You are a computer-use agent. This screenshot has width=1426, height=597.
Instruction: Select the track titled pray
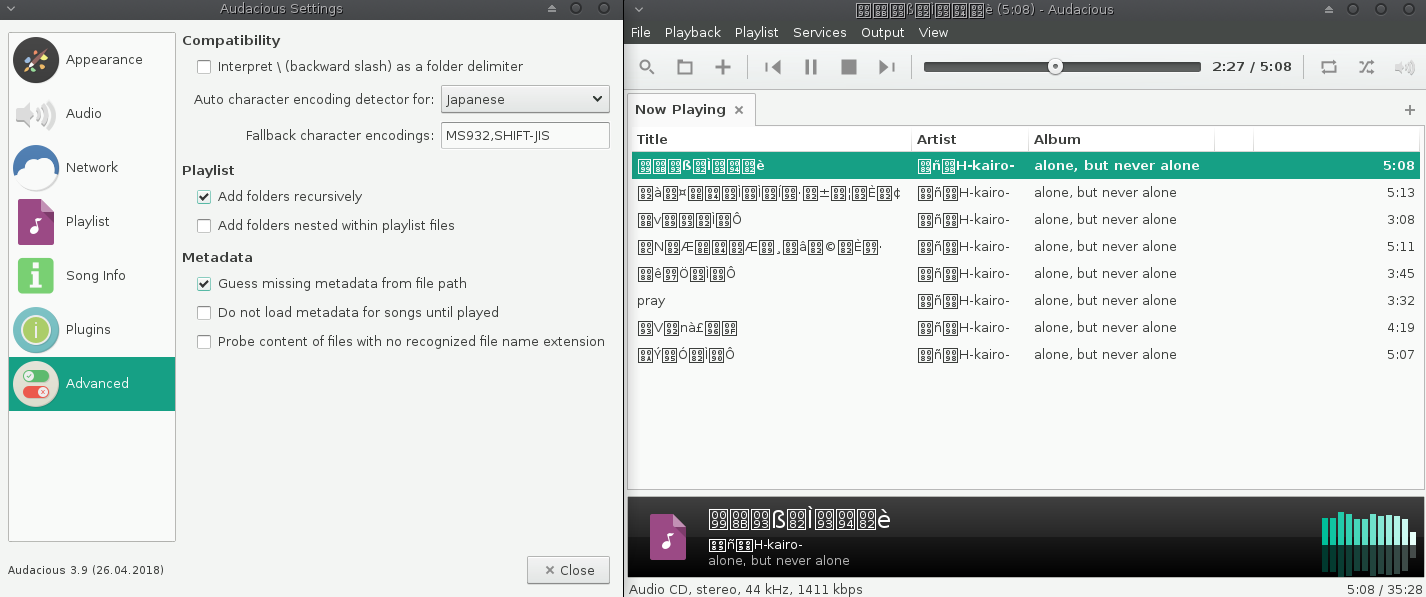tap(1026, 300)
